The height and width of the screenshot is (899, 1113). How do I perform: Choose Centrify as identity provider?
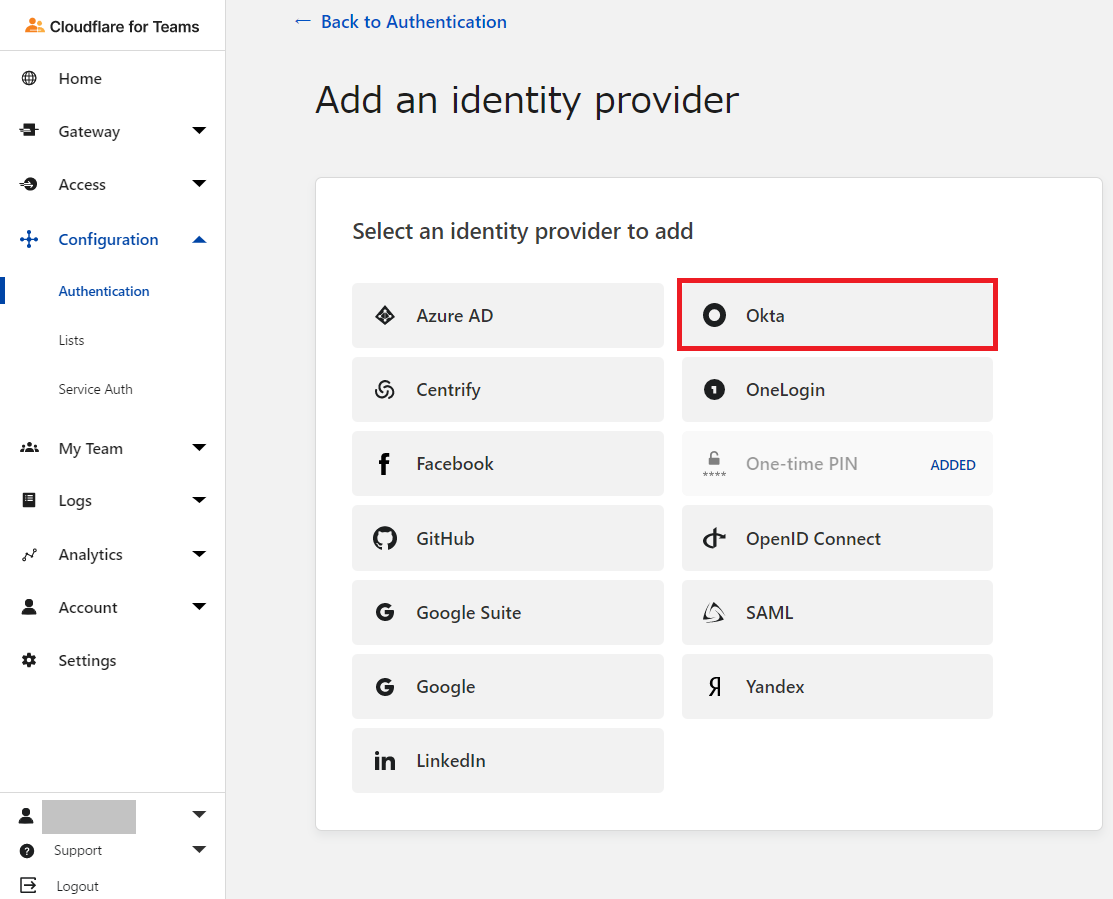click(x=508, y=390)
